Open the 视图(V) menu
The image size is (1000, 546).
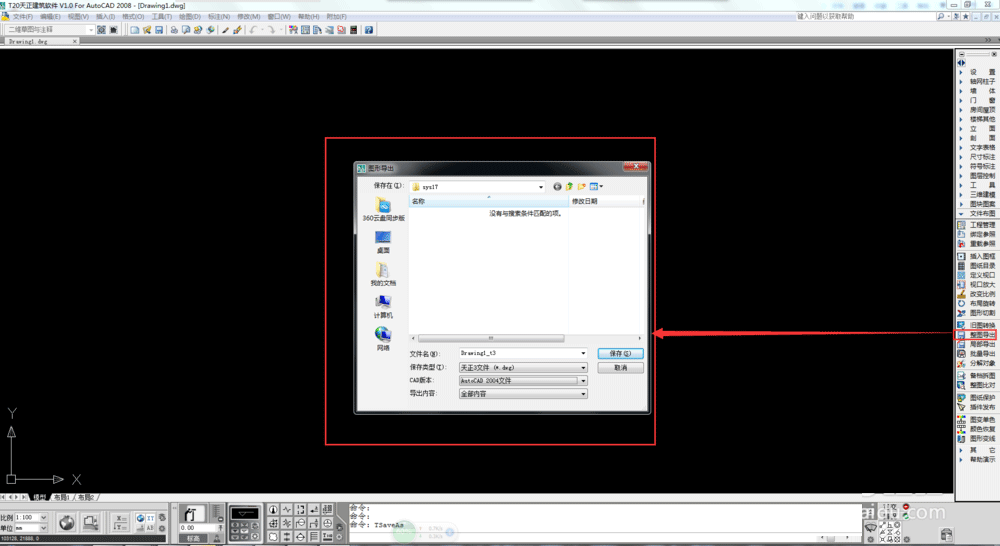click(x=78, y=17)
